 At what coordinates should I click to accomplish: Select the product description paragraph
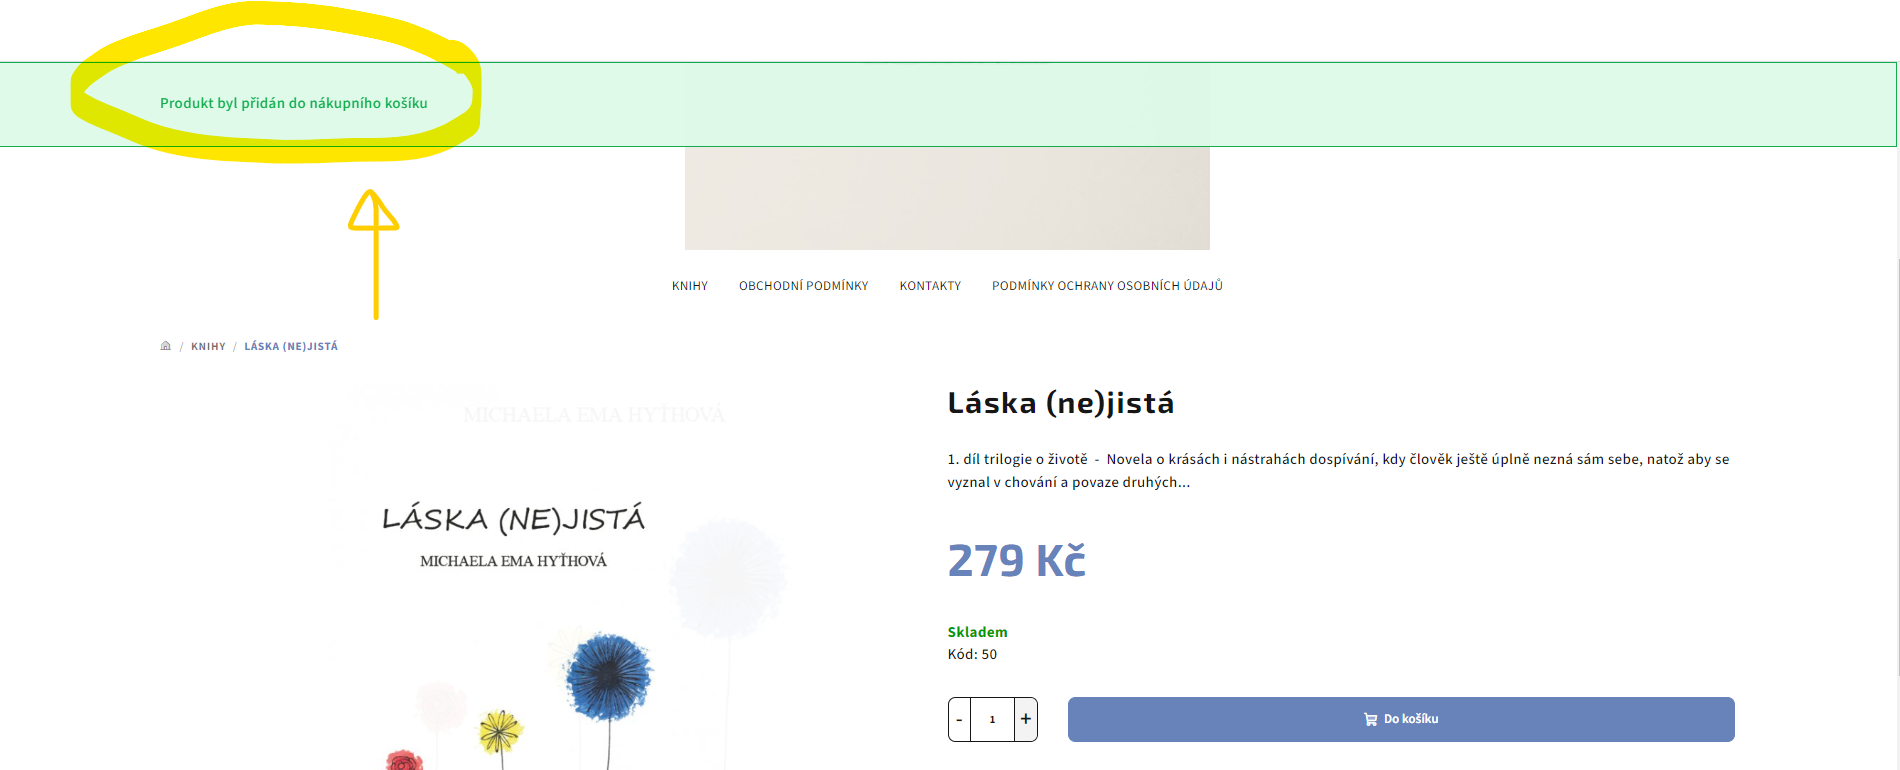pyautogui.click(x=1338, y=470)
